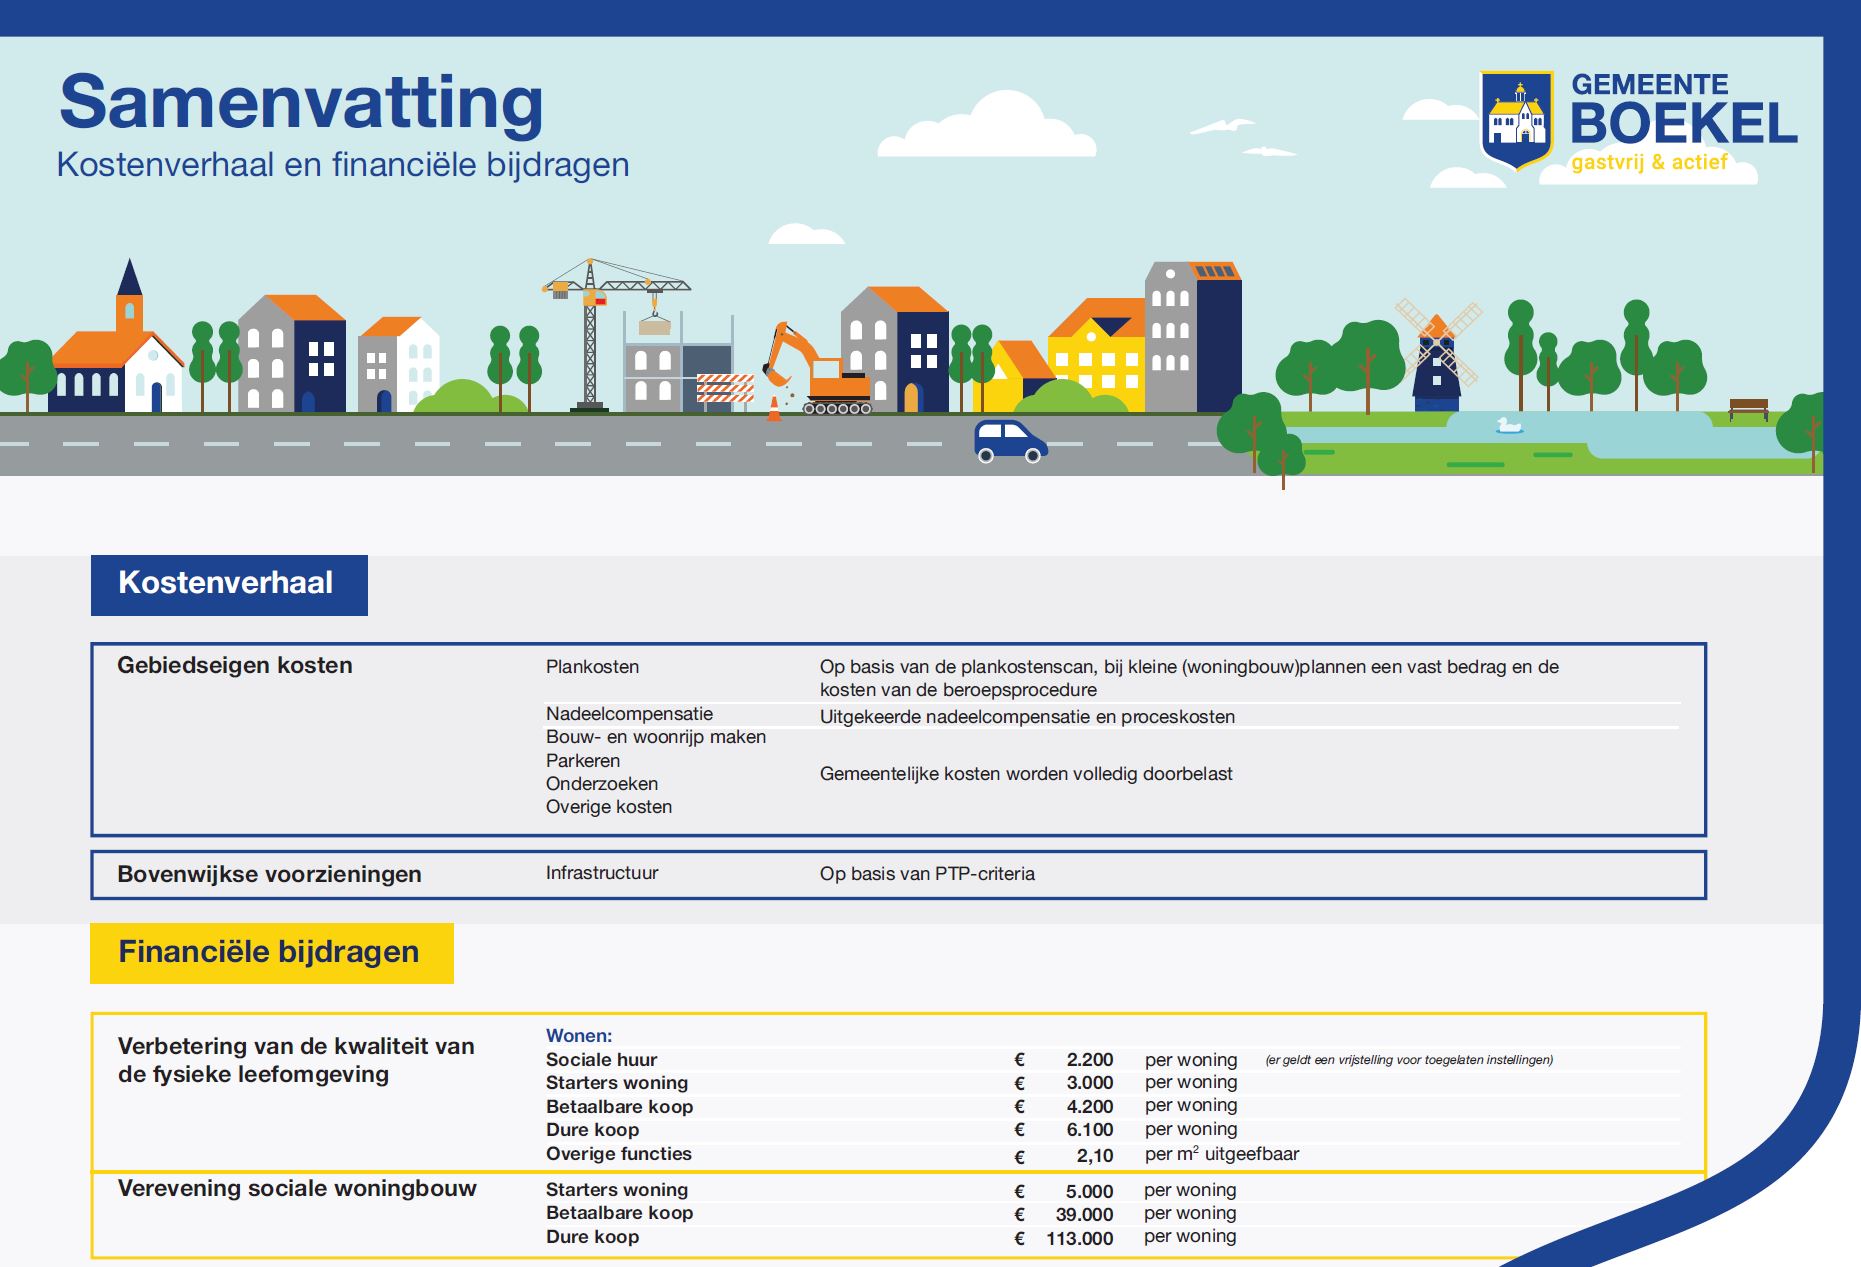Viewport: 1861px width, 1267px height.
Task: Click the € 113.000 amount
Action: pos(1079,1238)
